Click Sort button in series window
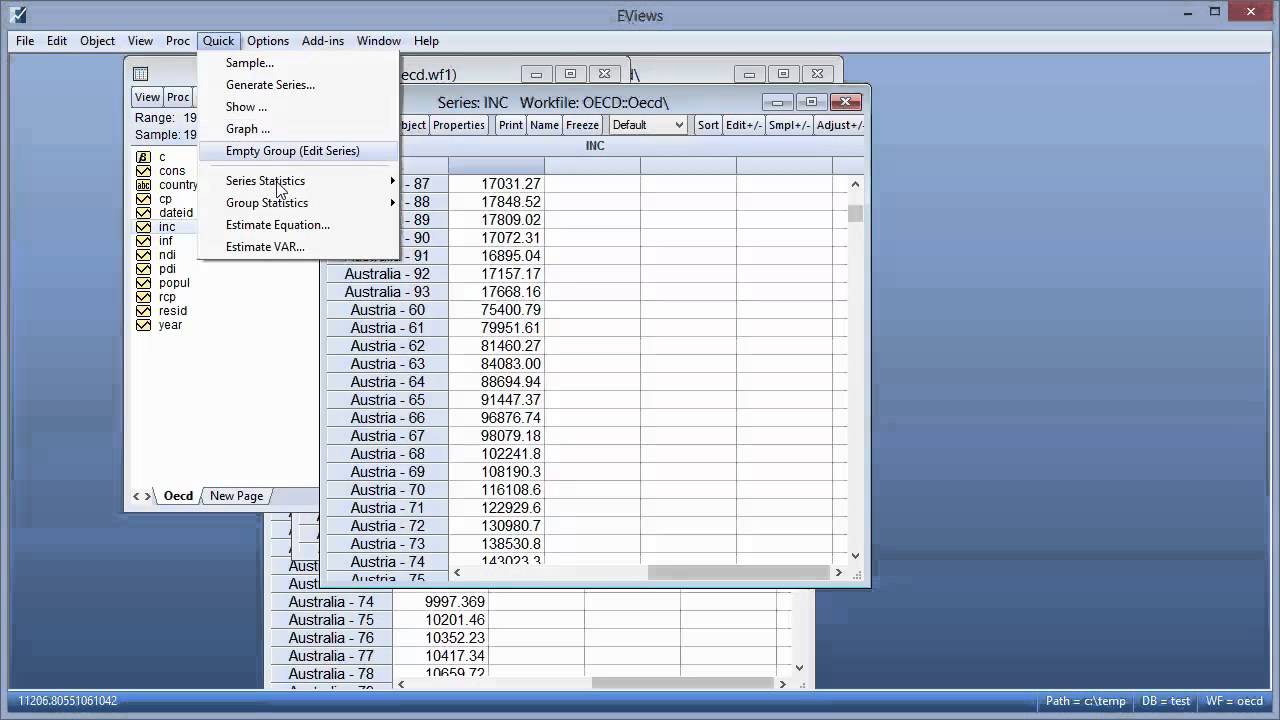 (708, 125)
